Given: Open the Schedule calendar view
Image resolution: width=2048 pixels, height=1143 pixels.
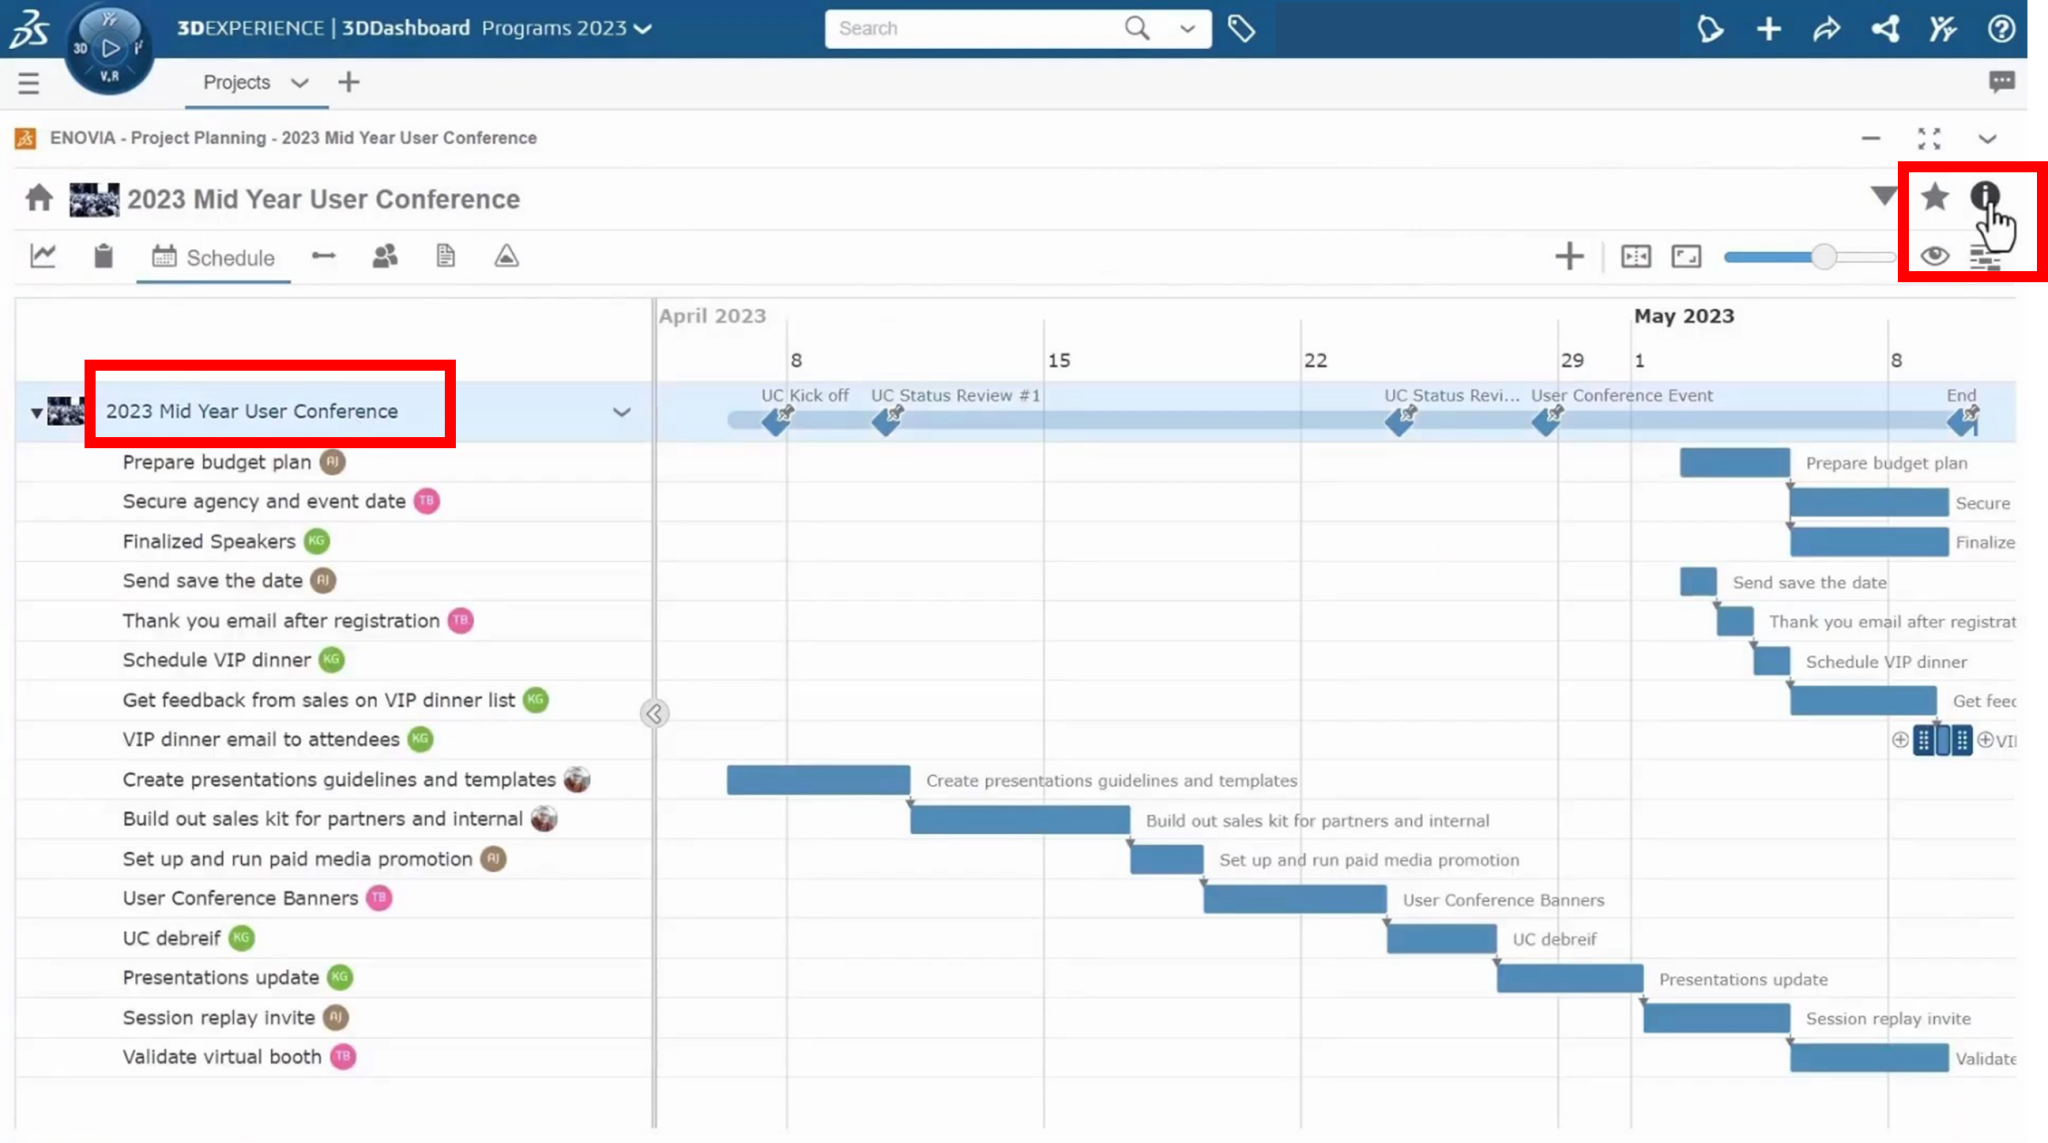Looking at the screenshot, I should pos(213,257).
